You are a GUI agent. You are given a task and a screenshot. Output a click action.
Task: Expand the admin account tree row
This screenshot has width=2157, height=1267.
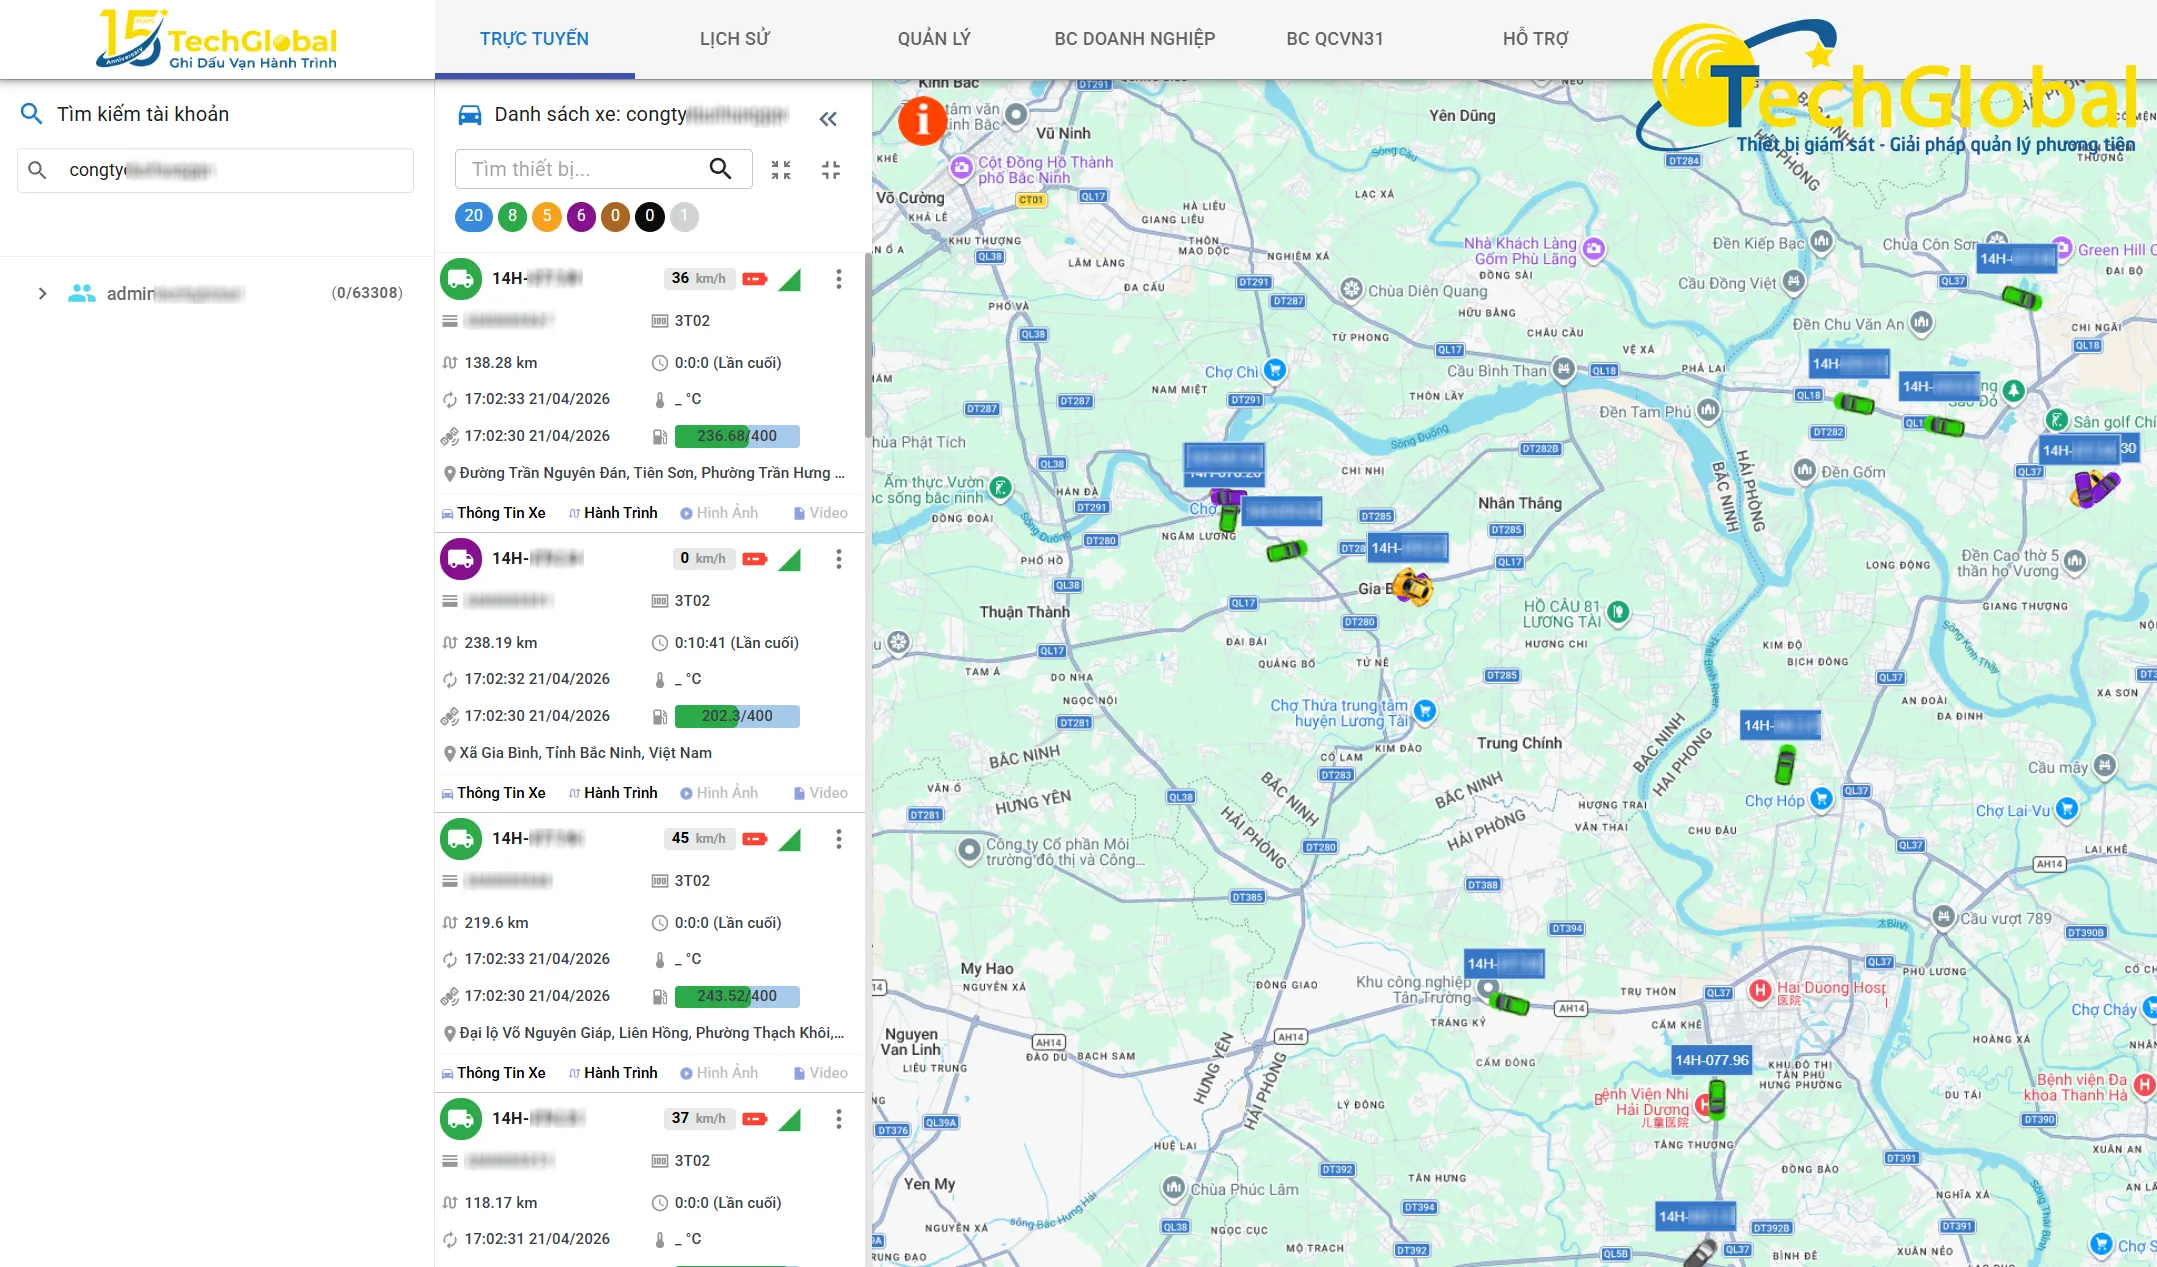pos(42,293)
